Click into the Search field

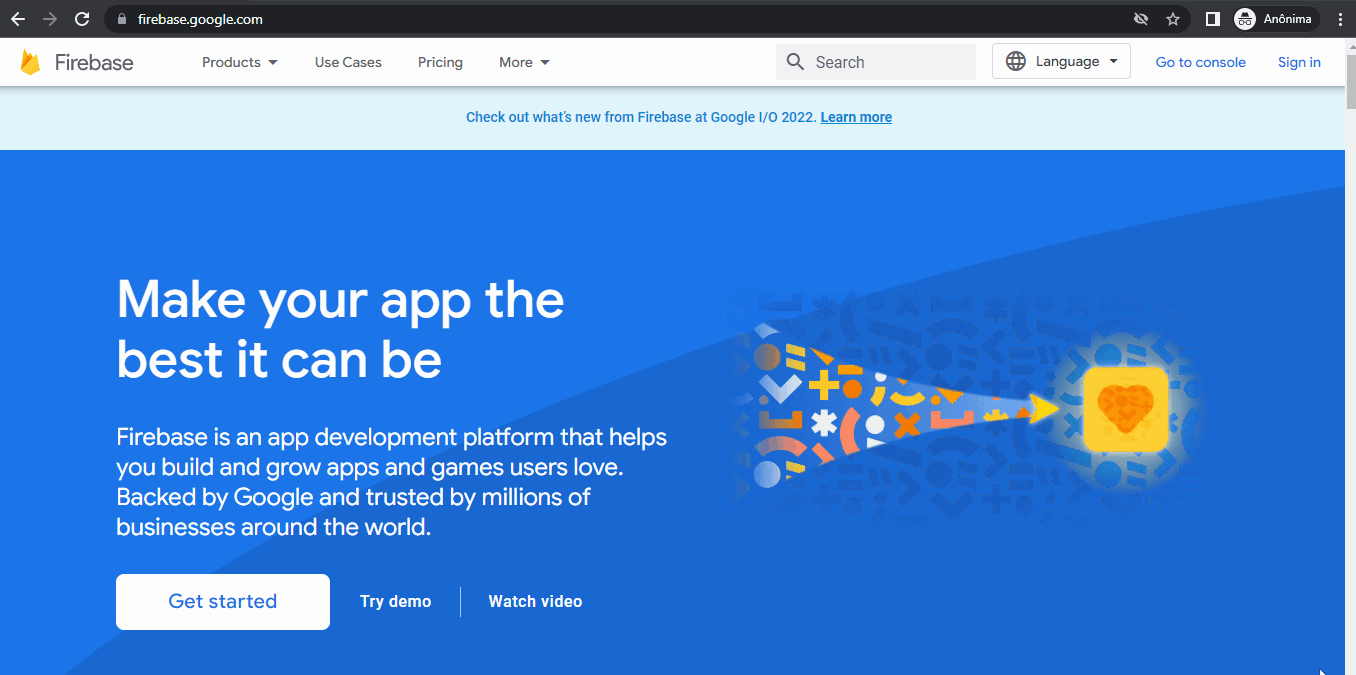point(876,62)
